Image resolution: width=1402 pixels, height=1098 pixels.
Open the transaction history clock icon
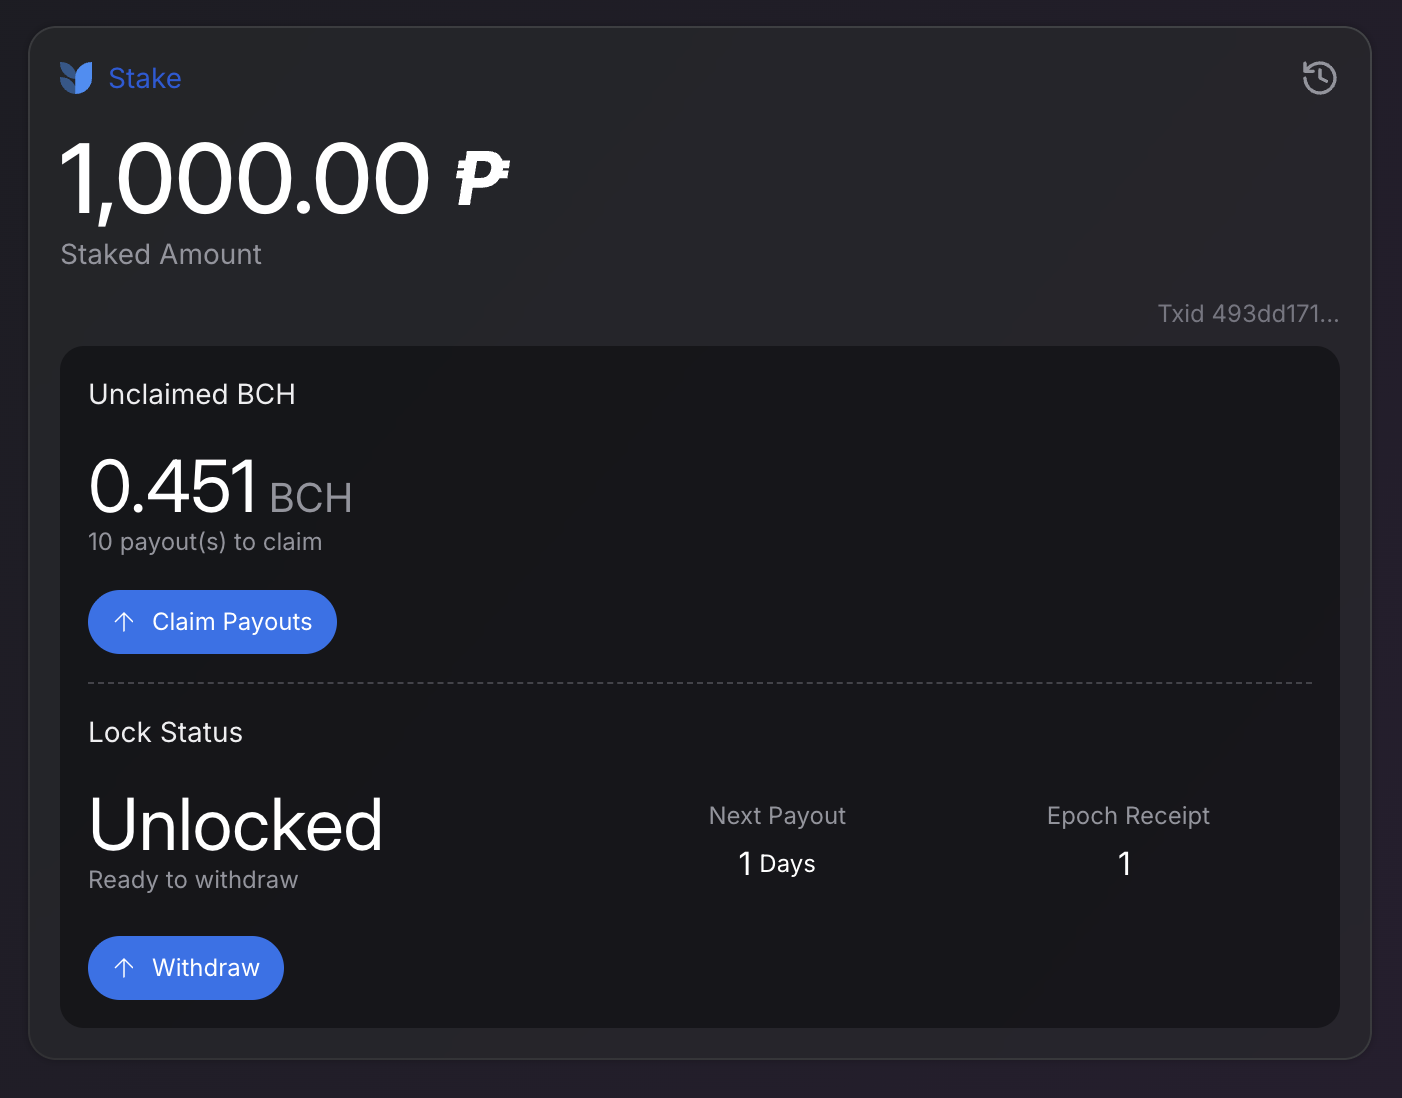(1319, 77)
